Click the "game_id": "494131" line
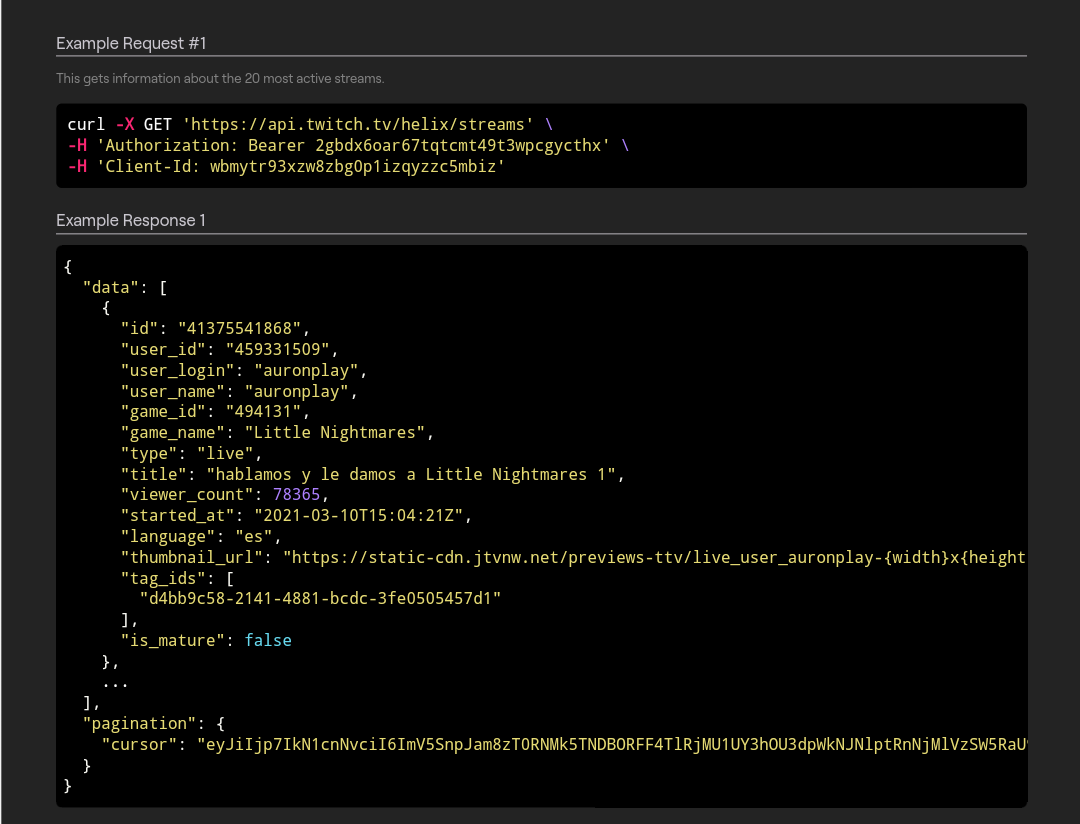Screen dimensions: 1080x824 tap(215, 412)
